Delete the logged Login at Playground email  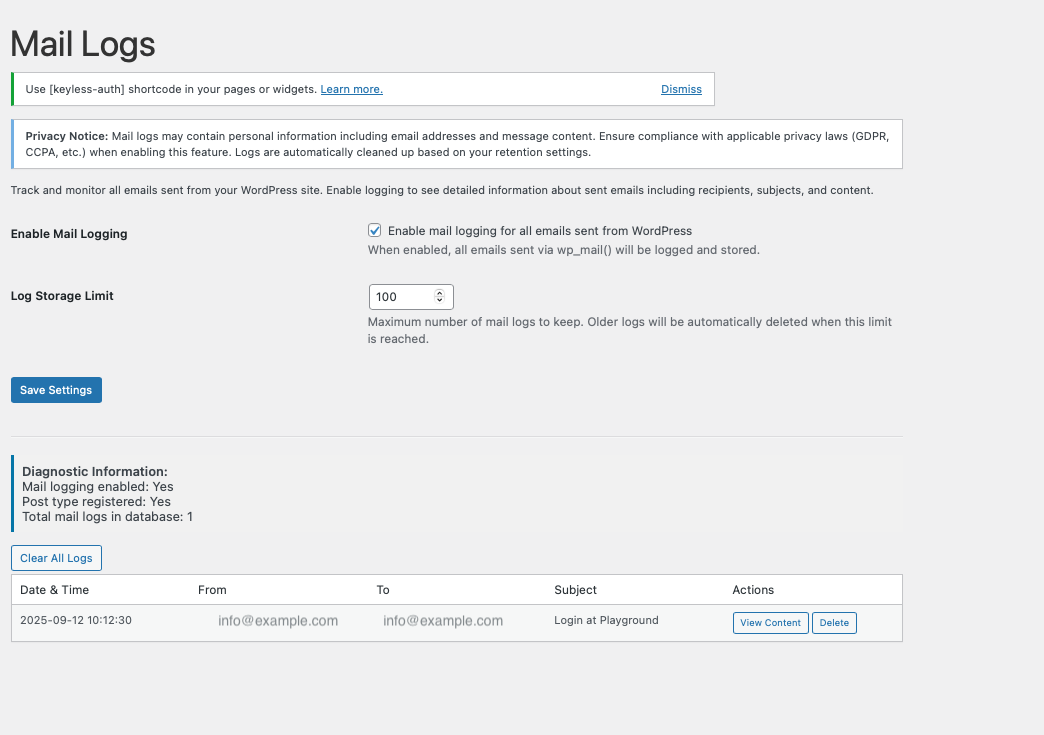834,623
